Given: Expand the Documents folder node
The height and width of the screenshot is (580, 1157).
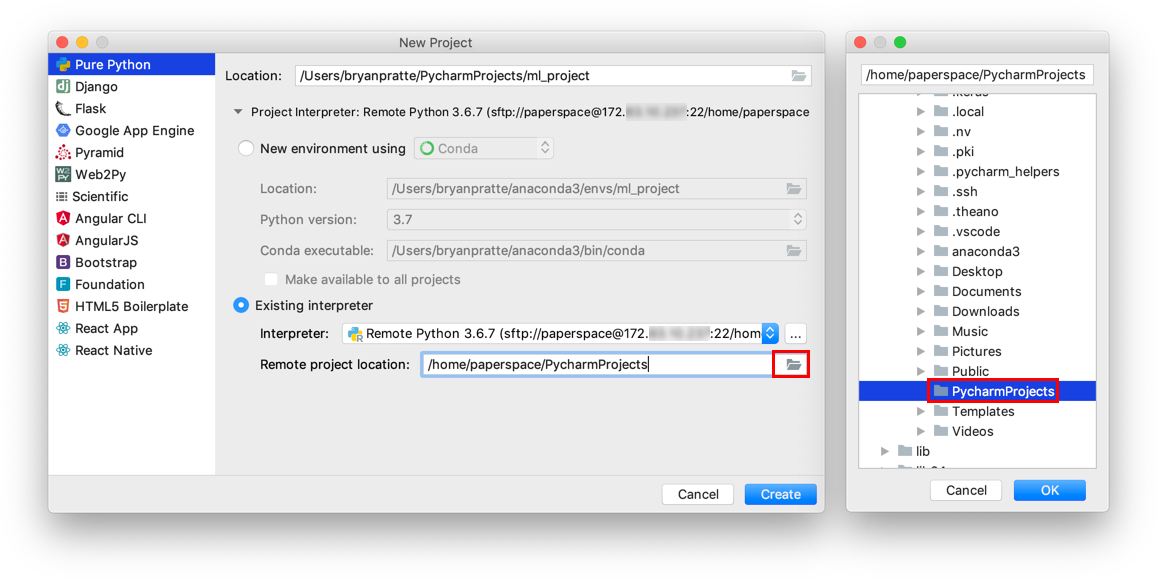Looking at the screenshot, I should [x=921, y=292].
